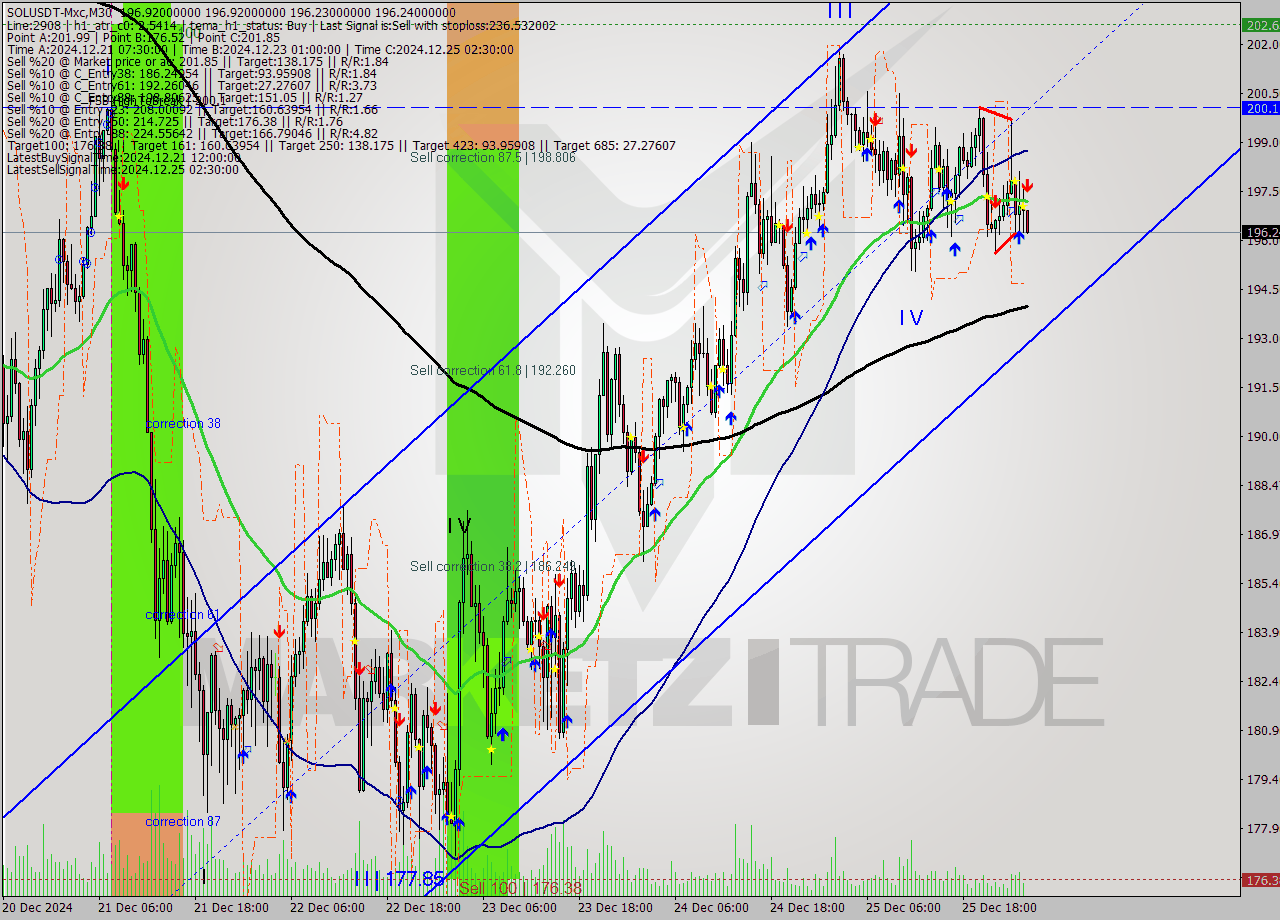Click the 183.9 price axis label
Screen dimensions: 1280x920
pyautogui.click(x=1262, y=632)
